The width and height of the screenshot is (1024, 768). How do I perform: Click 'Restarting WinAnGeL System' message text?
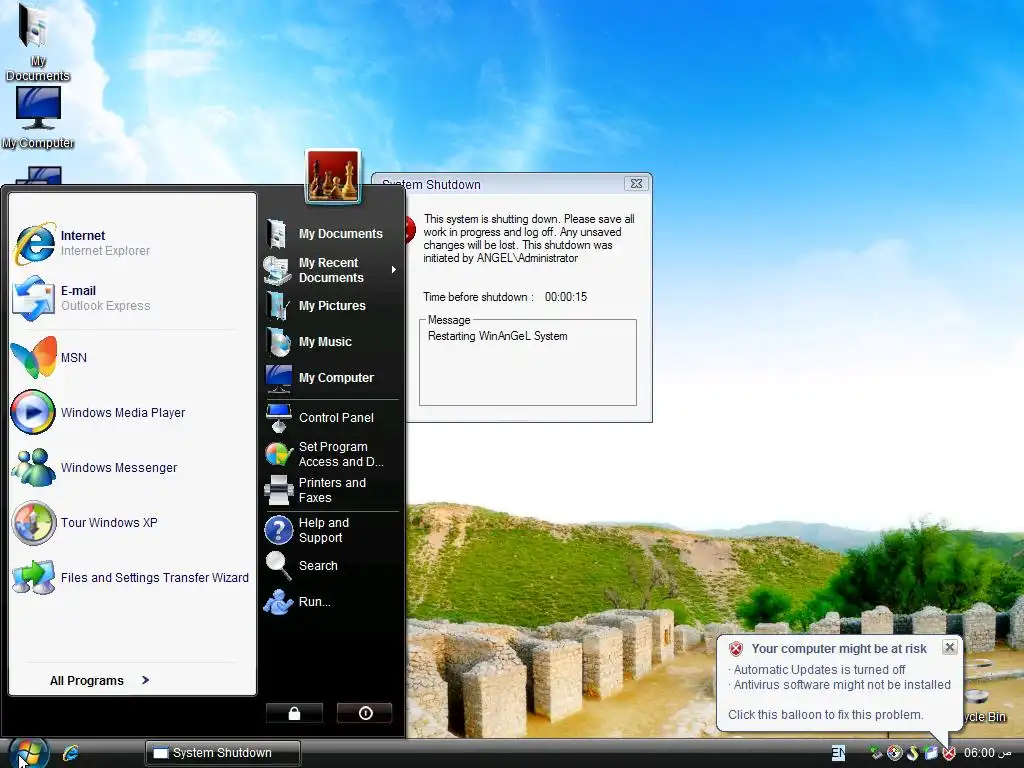pos(498,336)
